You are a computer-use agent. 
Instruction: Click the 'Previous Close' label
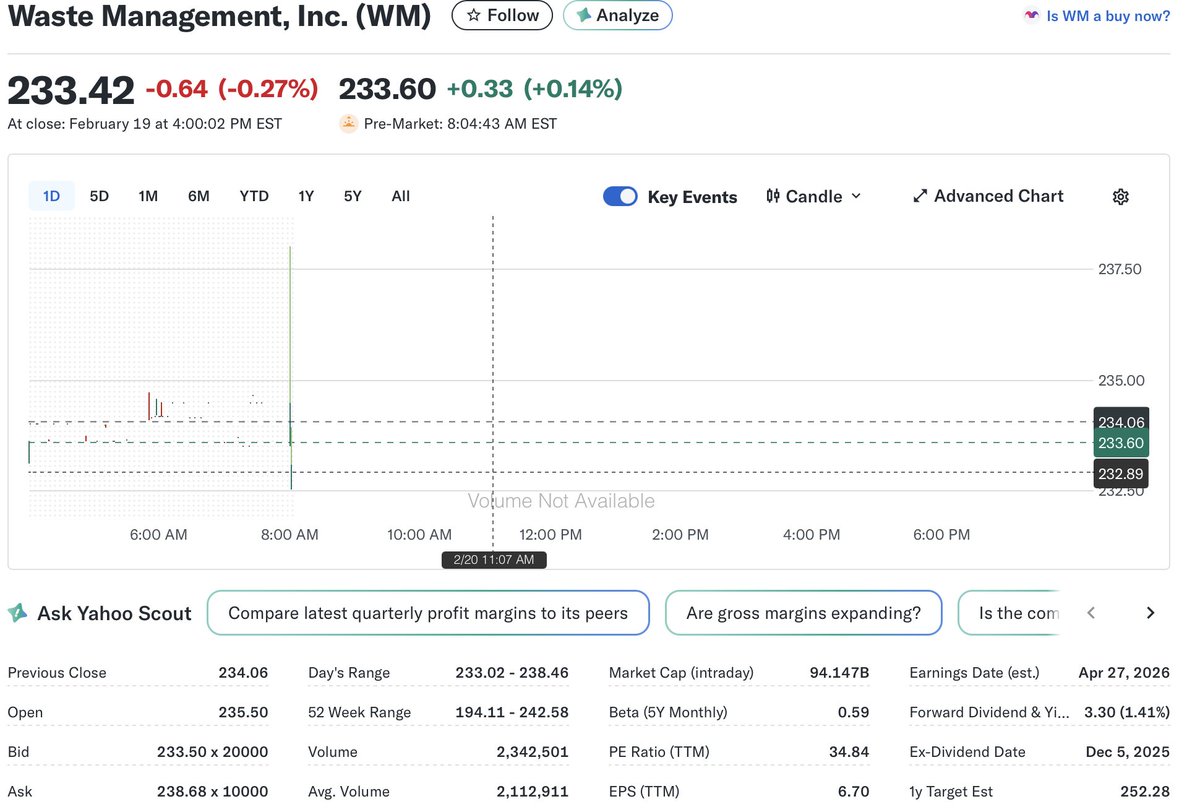click(x=57, y=673)
